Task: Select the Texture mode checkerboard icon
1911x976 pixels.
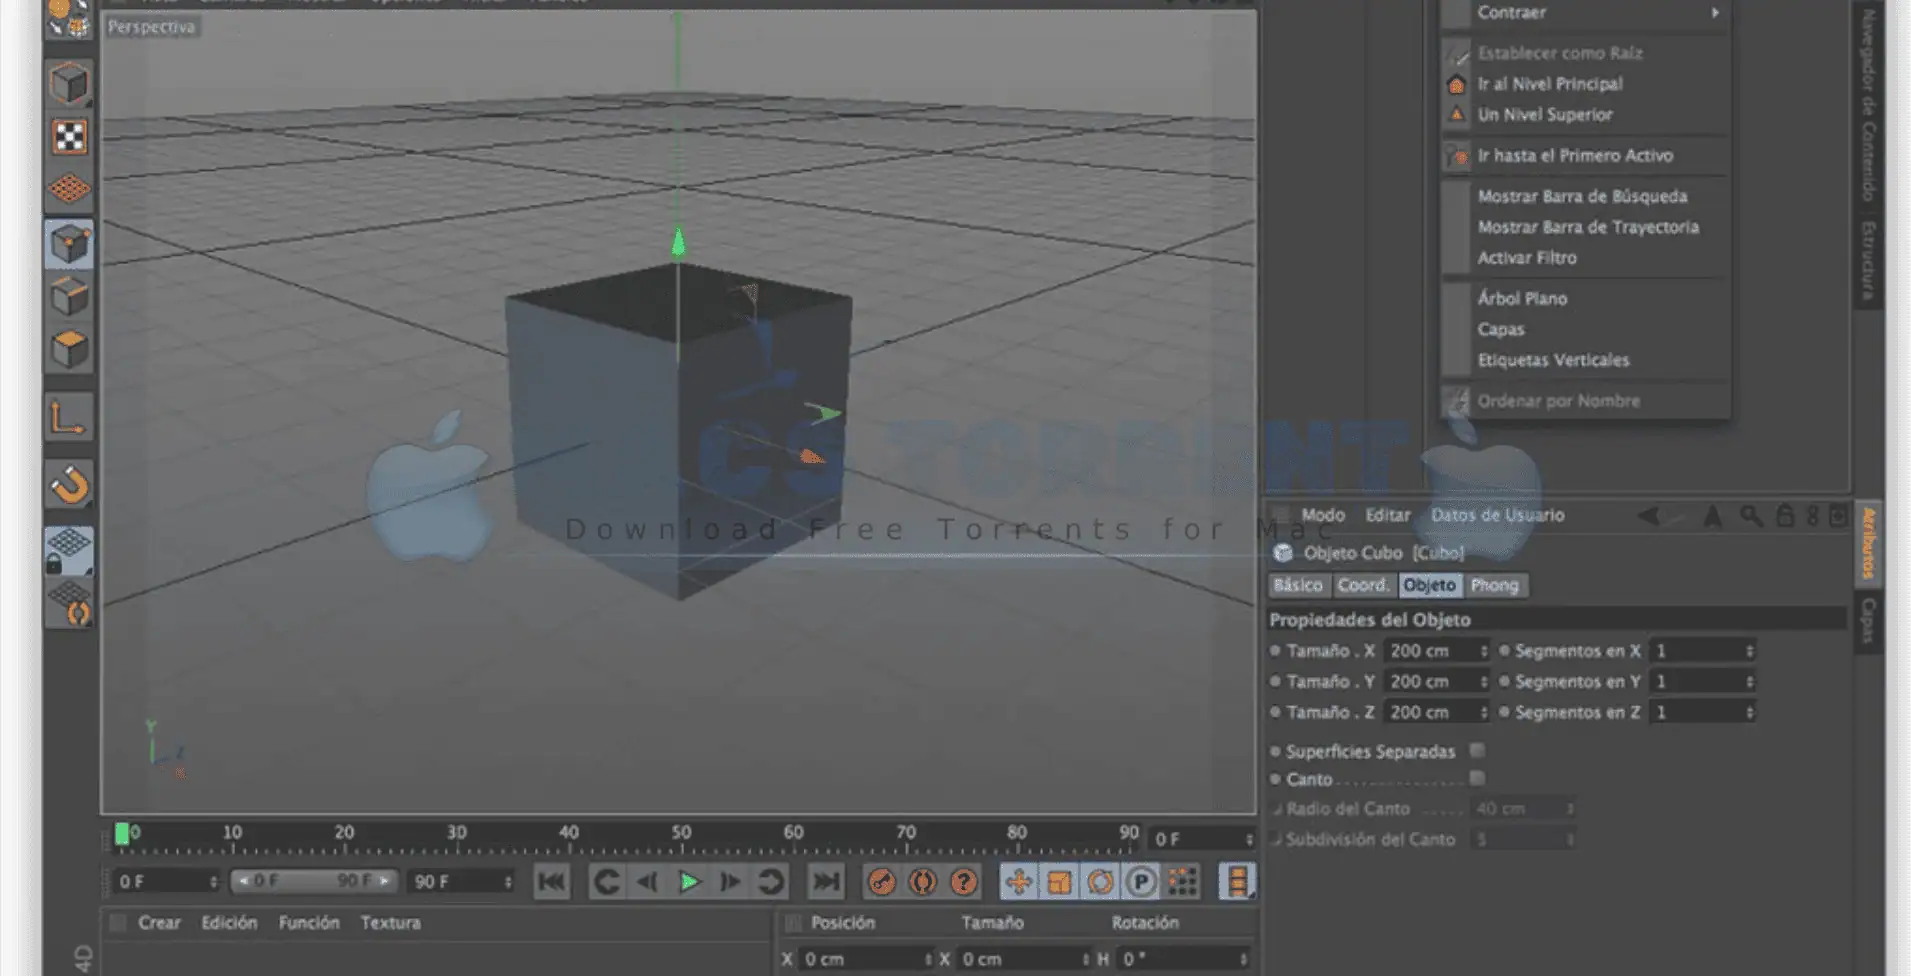Action: coord(69,137)
